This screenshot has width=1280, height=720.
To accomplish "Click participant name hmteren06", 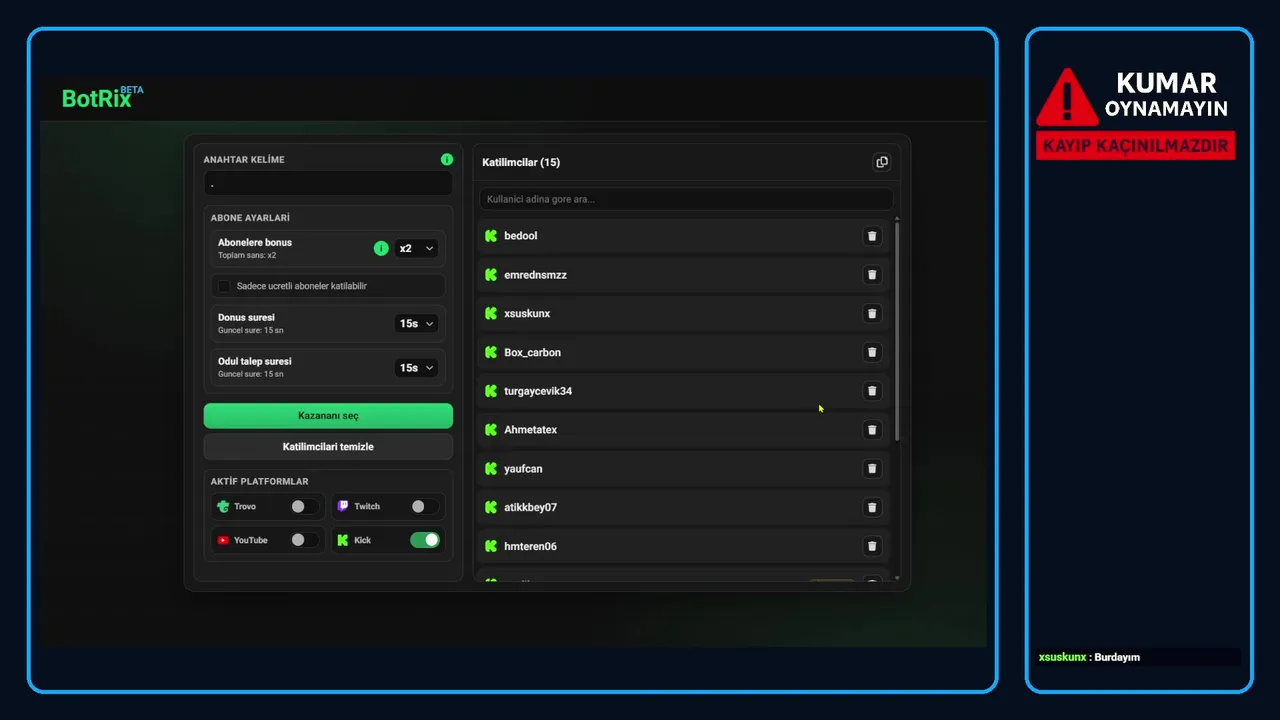I will [530, 546].
